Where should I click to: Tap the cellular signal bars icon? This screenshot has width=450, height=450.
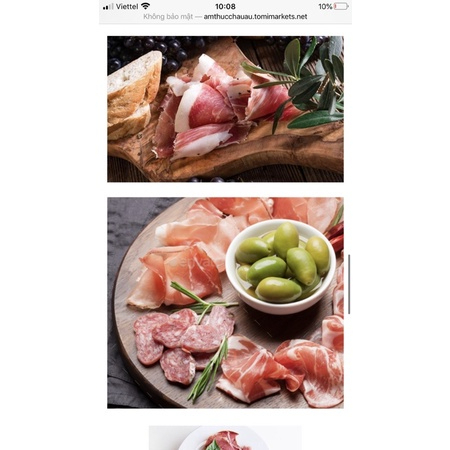(x=108, y=7)
